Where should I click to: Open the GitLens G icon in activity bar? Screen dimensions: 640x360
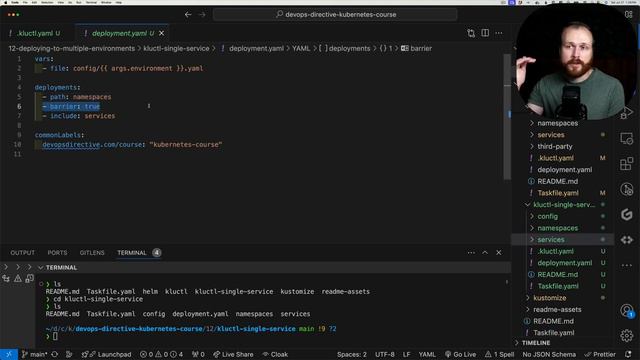click(x=627, y=214)
